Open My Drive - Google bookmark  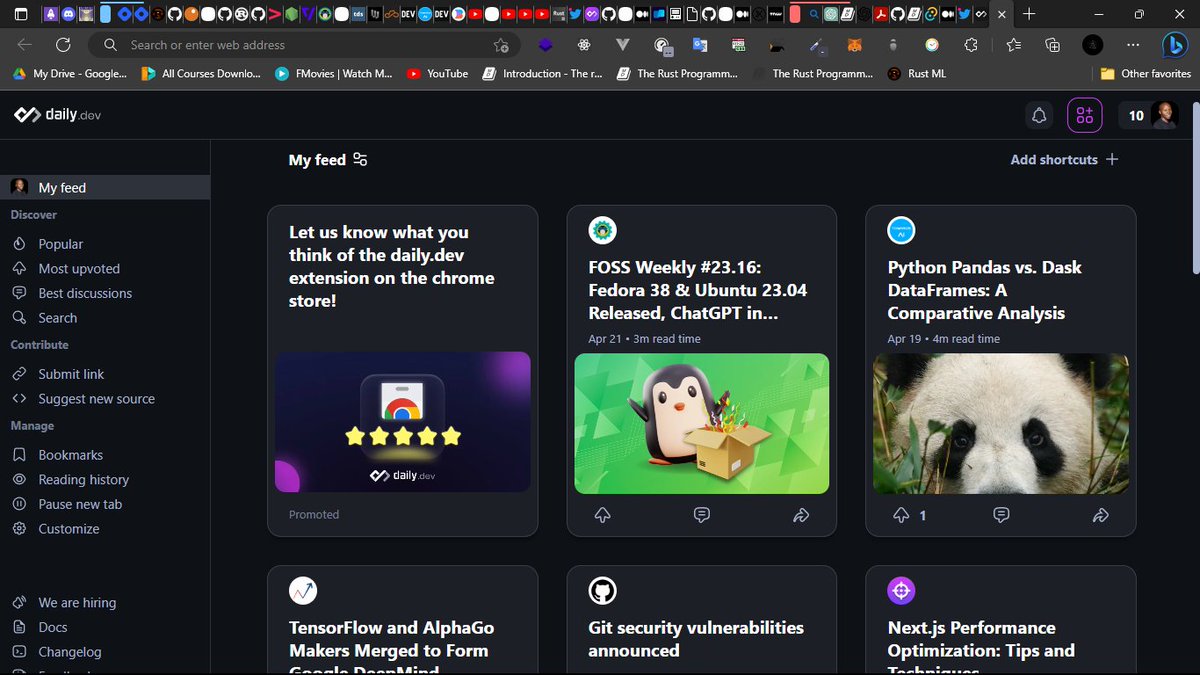(70, 73)
